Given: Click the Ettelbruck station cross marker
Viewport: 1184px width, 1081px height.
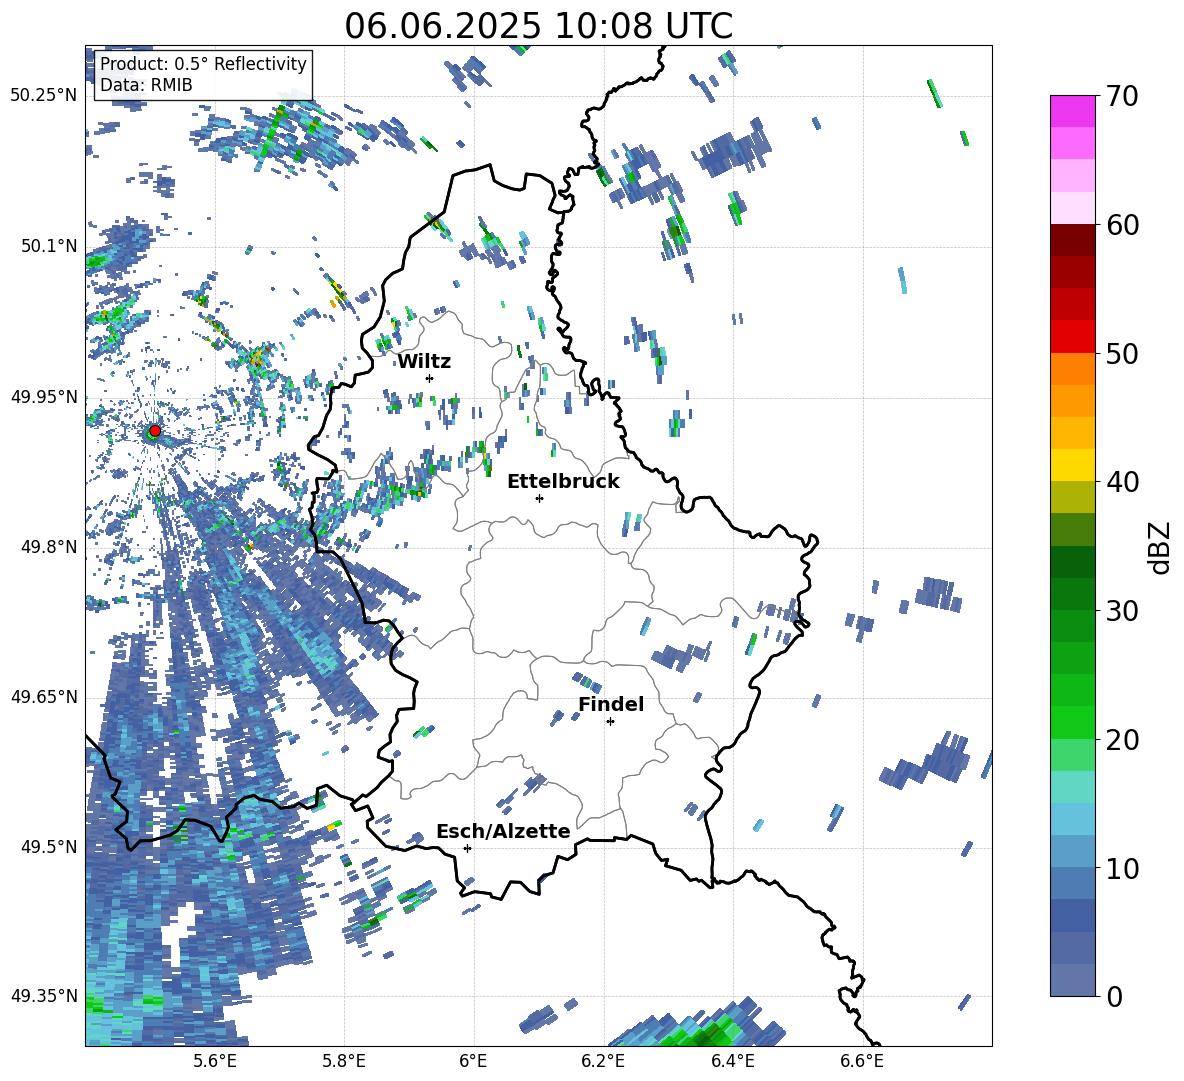Looking at the screenshot, I should [x=539, y=498].
